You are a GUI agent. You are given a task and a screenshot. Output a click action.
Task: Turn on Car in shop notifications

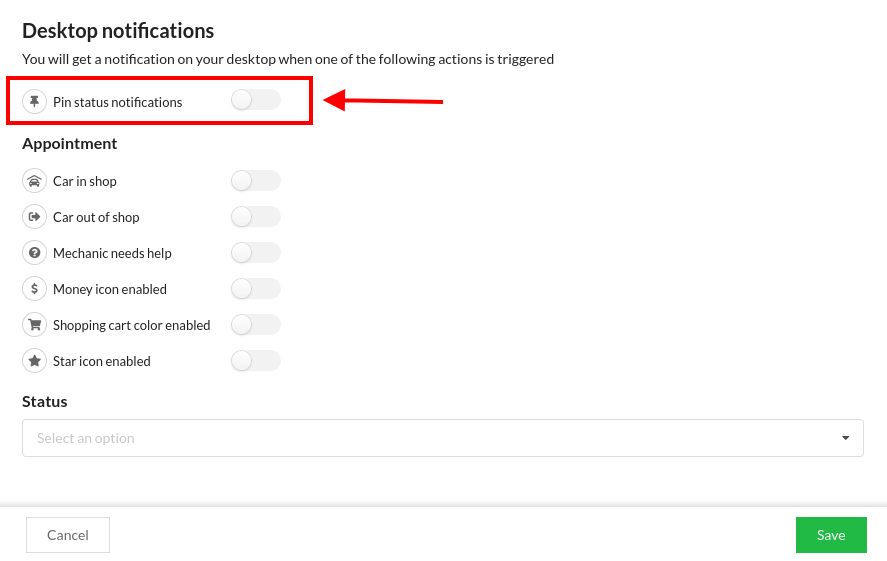pyautogui.click(x=255, y=181)
